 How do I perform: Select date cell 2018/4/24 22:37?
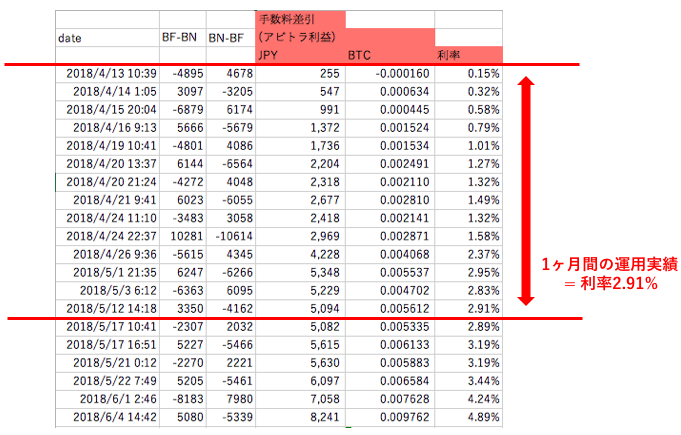tap(107, 236)
